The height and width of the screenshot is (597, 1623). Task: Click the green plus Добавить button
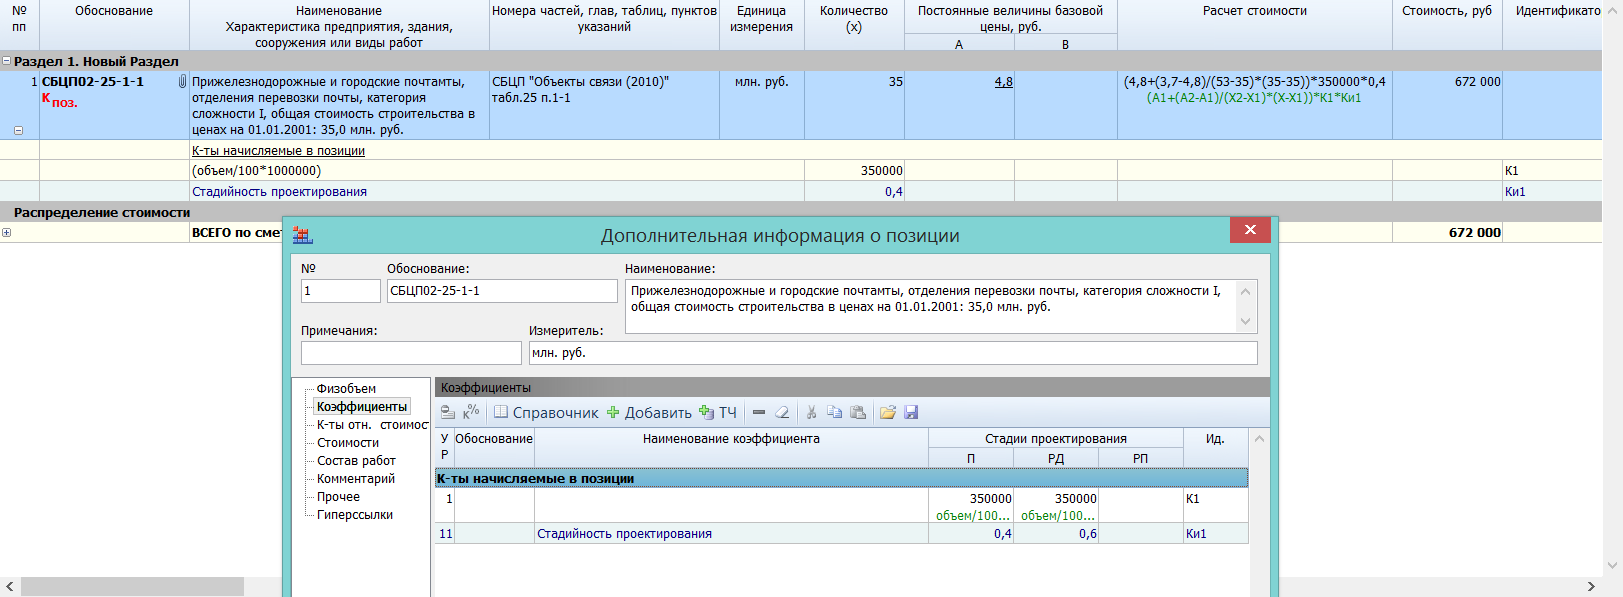coord(649,413)
